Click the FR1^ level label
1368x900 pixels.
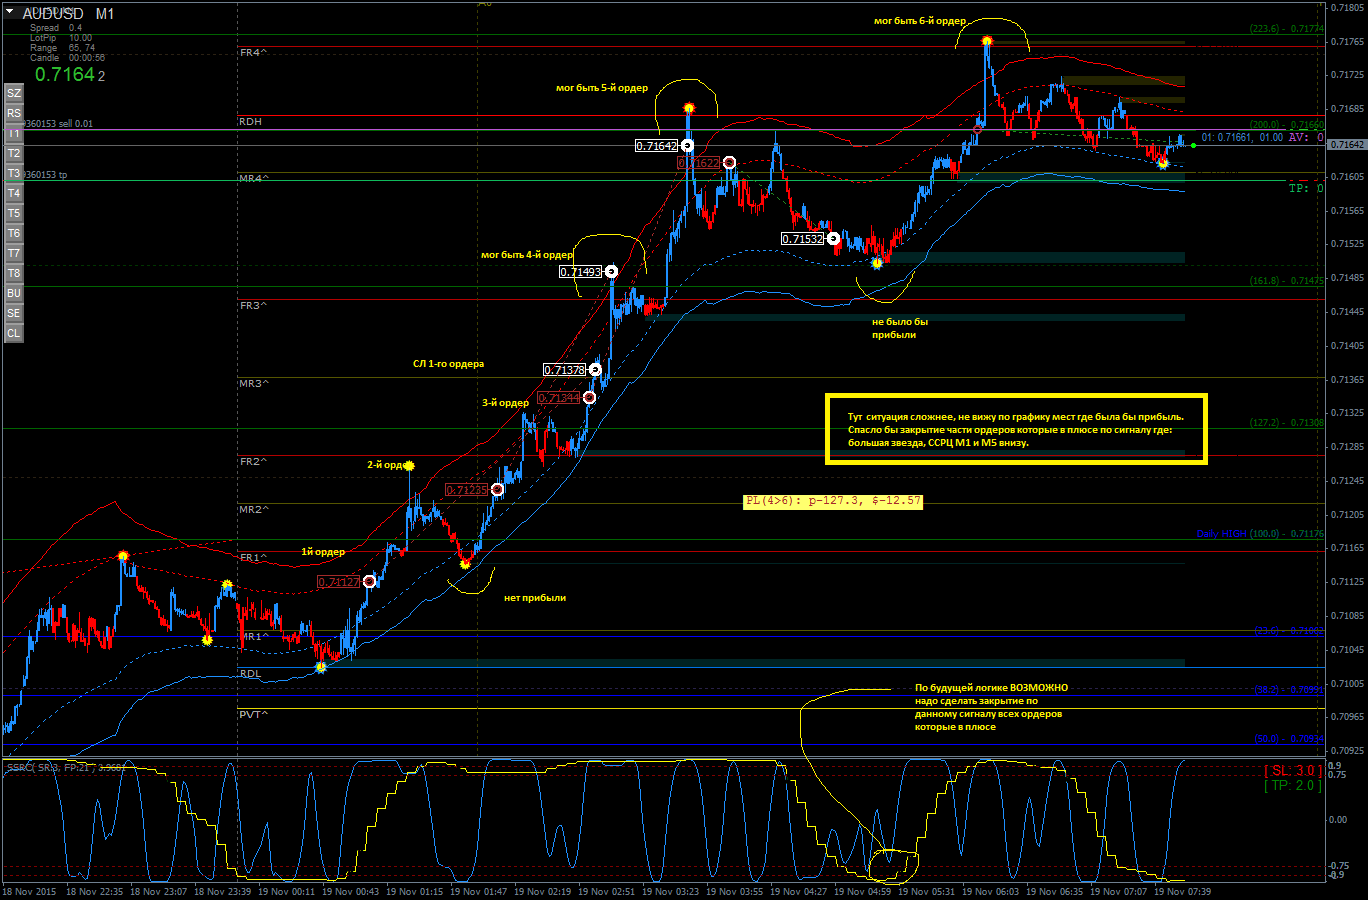(253, 557)
